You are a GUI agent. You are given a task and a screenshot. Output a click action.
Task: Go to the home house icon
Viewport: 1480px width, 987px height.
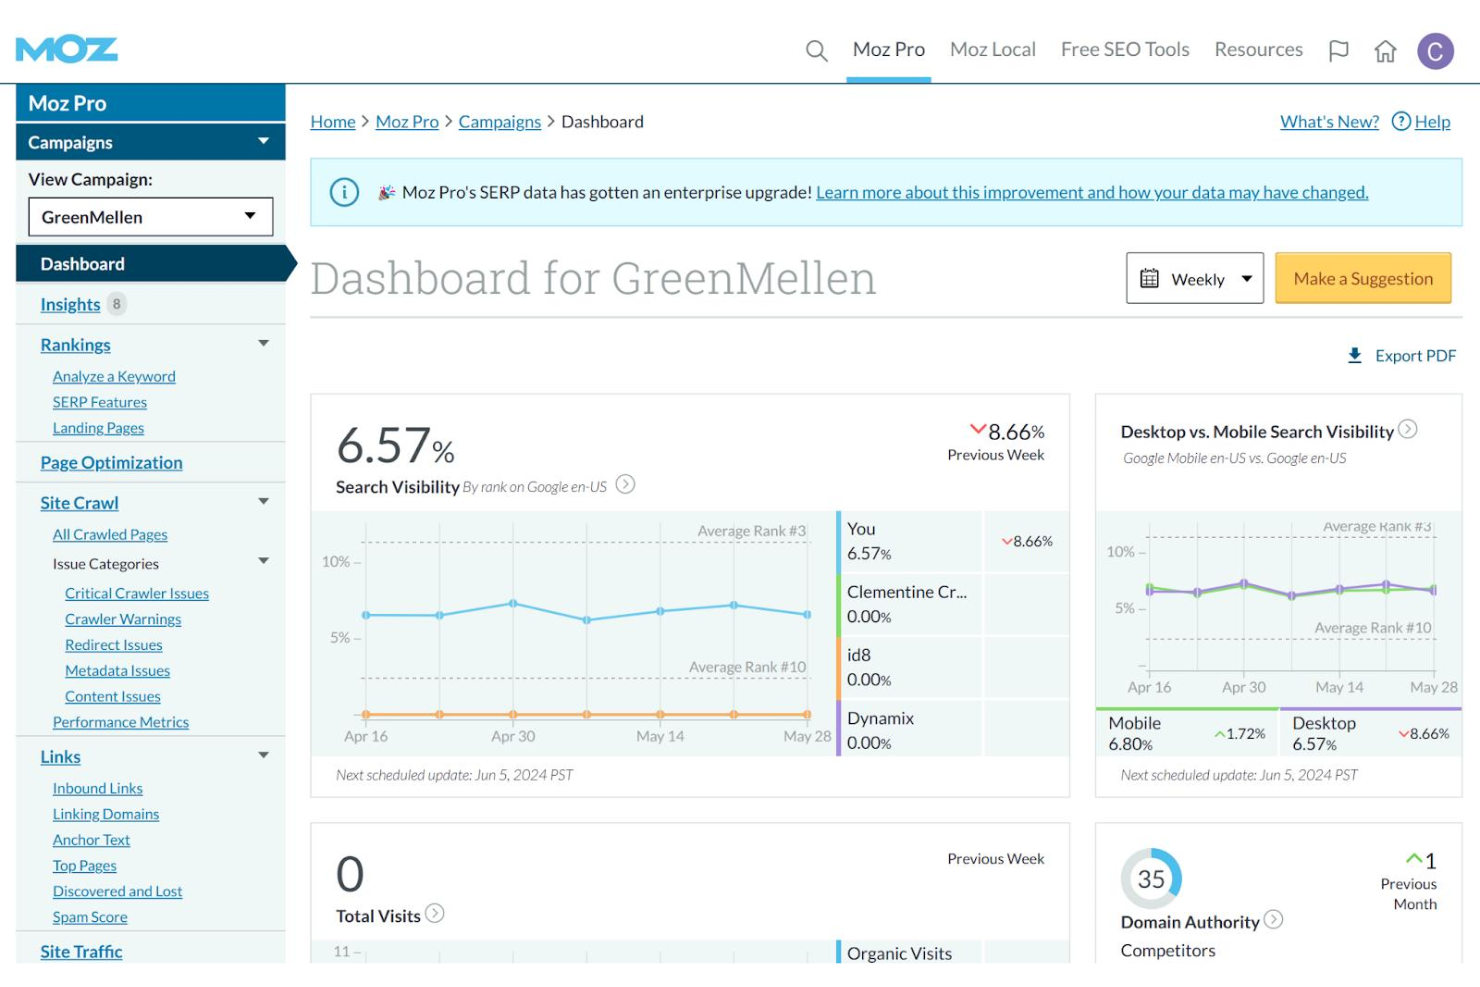coord(1385,51)
